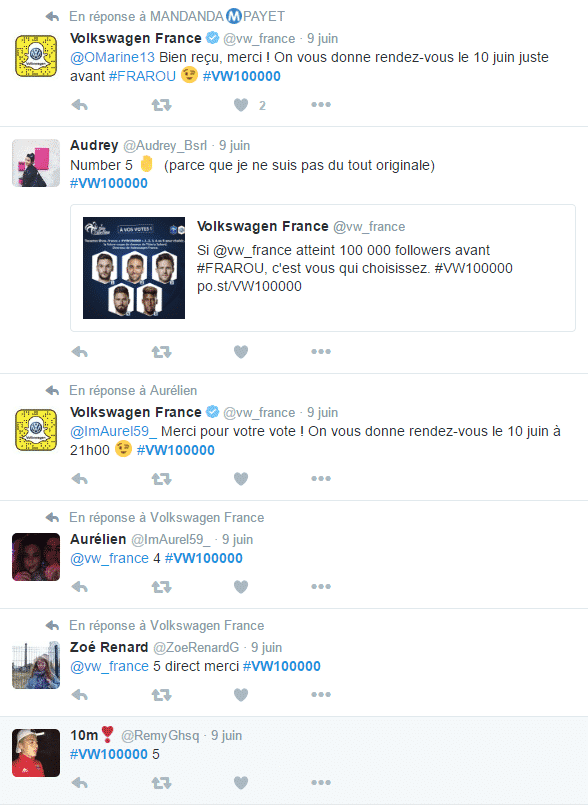Viewport: 588px width, 805px height.
Task: Open more options on Audrey's tweet
Action: (x=321, y=352)
